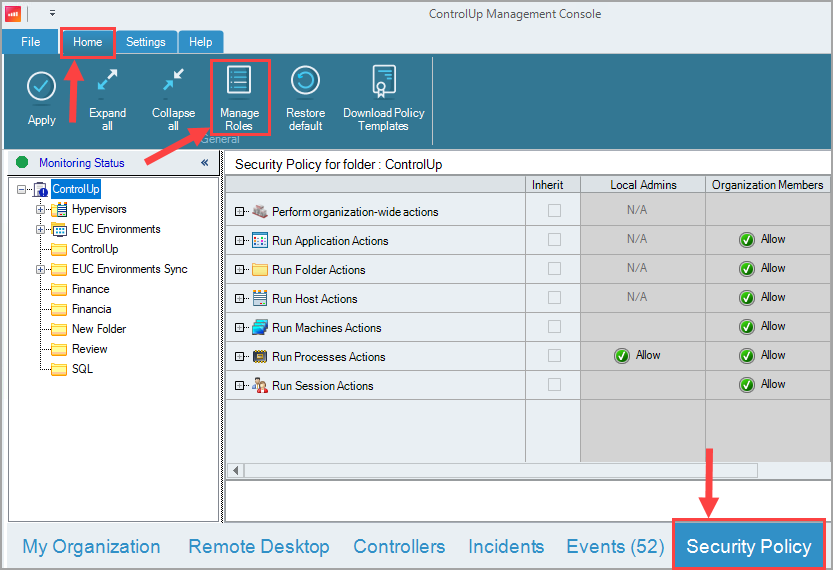Click Organization Members Allow icon for Run Application Actions
833x570 pixels.
coord(747,240)
